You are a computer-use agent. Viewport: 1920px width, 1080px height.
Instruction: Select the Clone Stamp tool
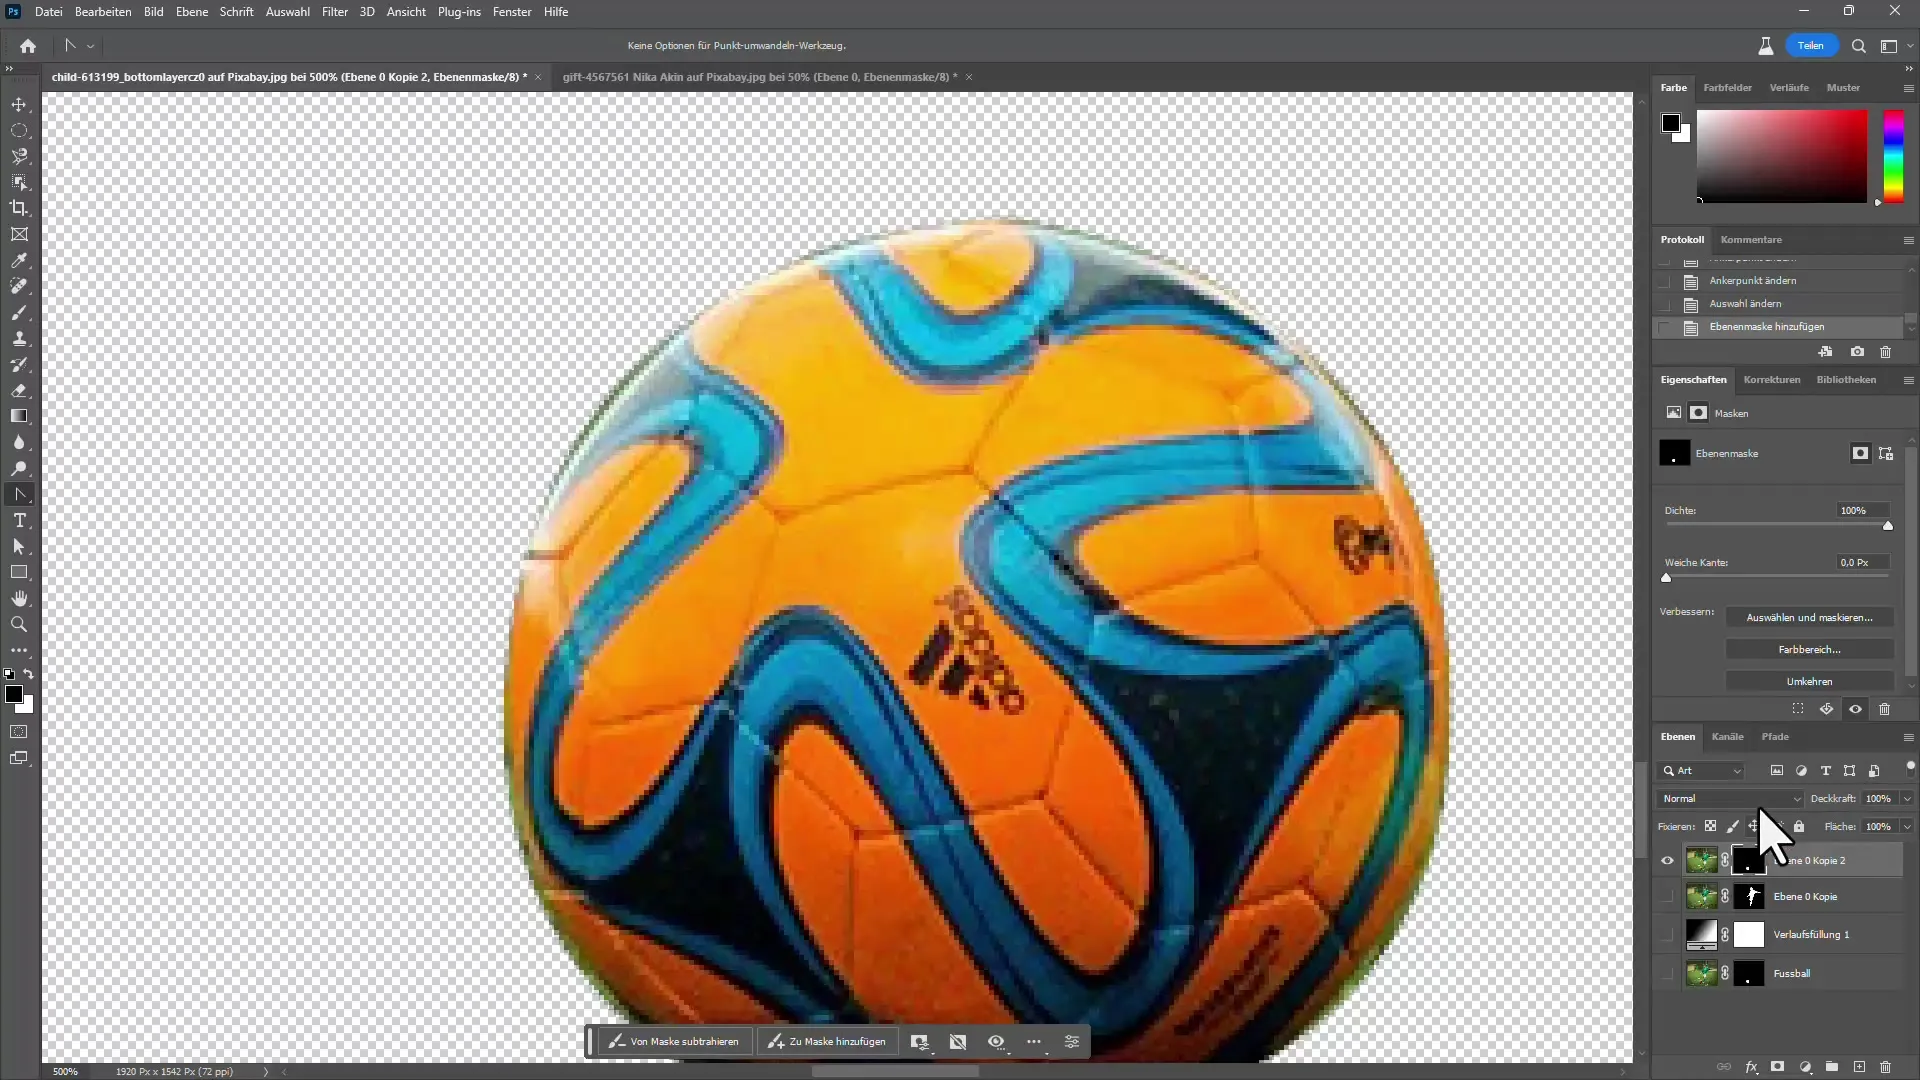point(19,339)
